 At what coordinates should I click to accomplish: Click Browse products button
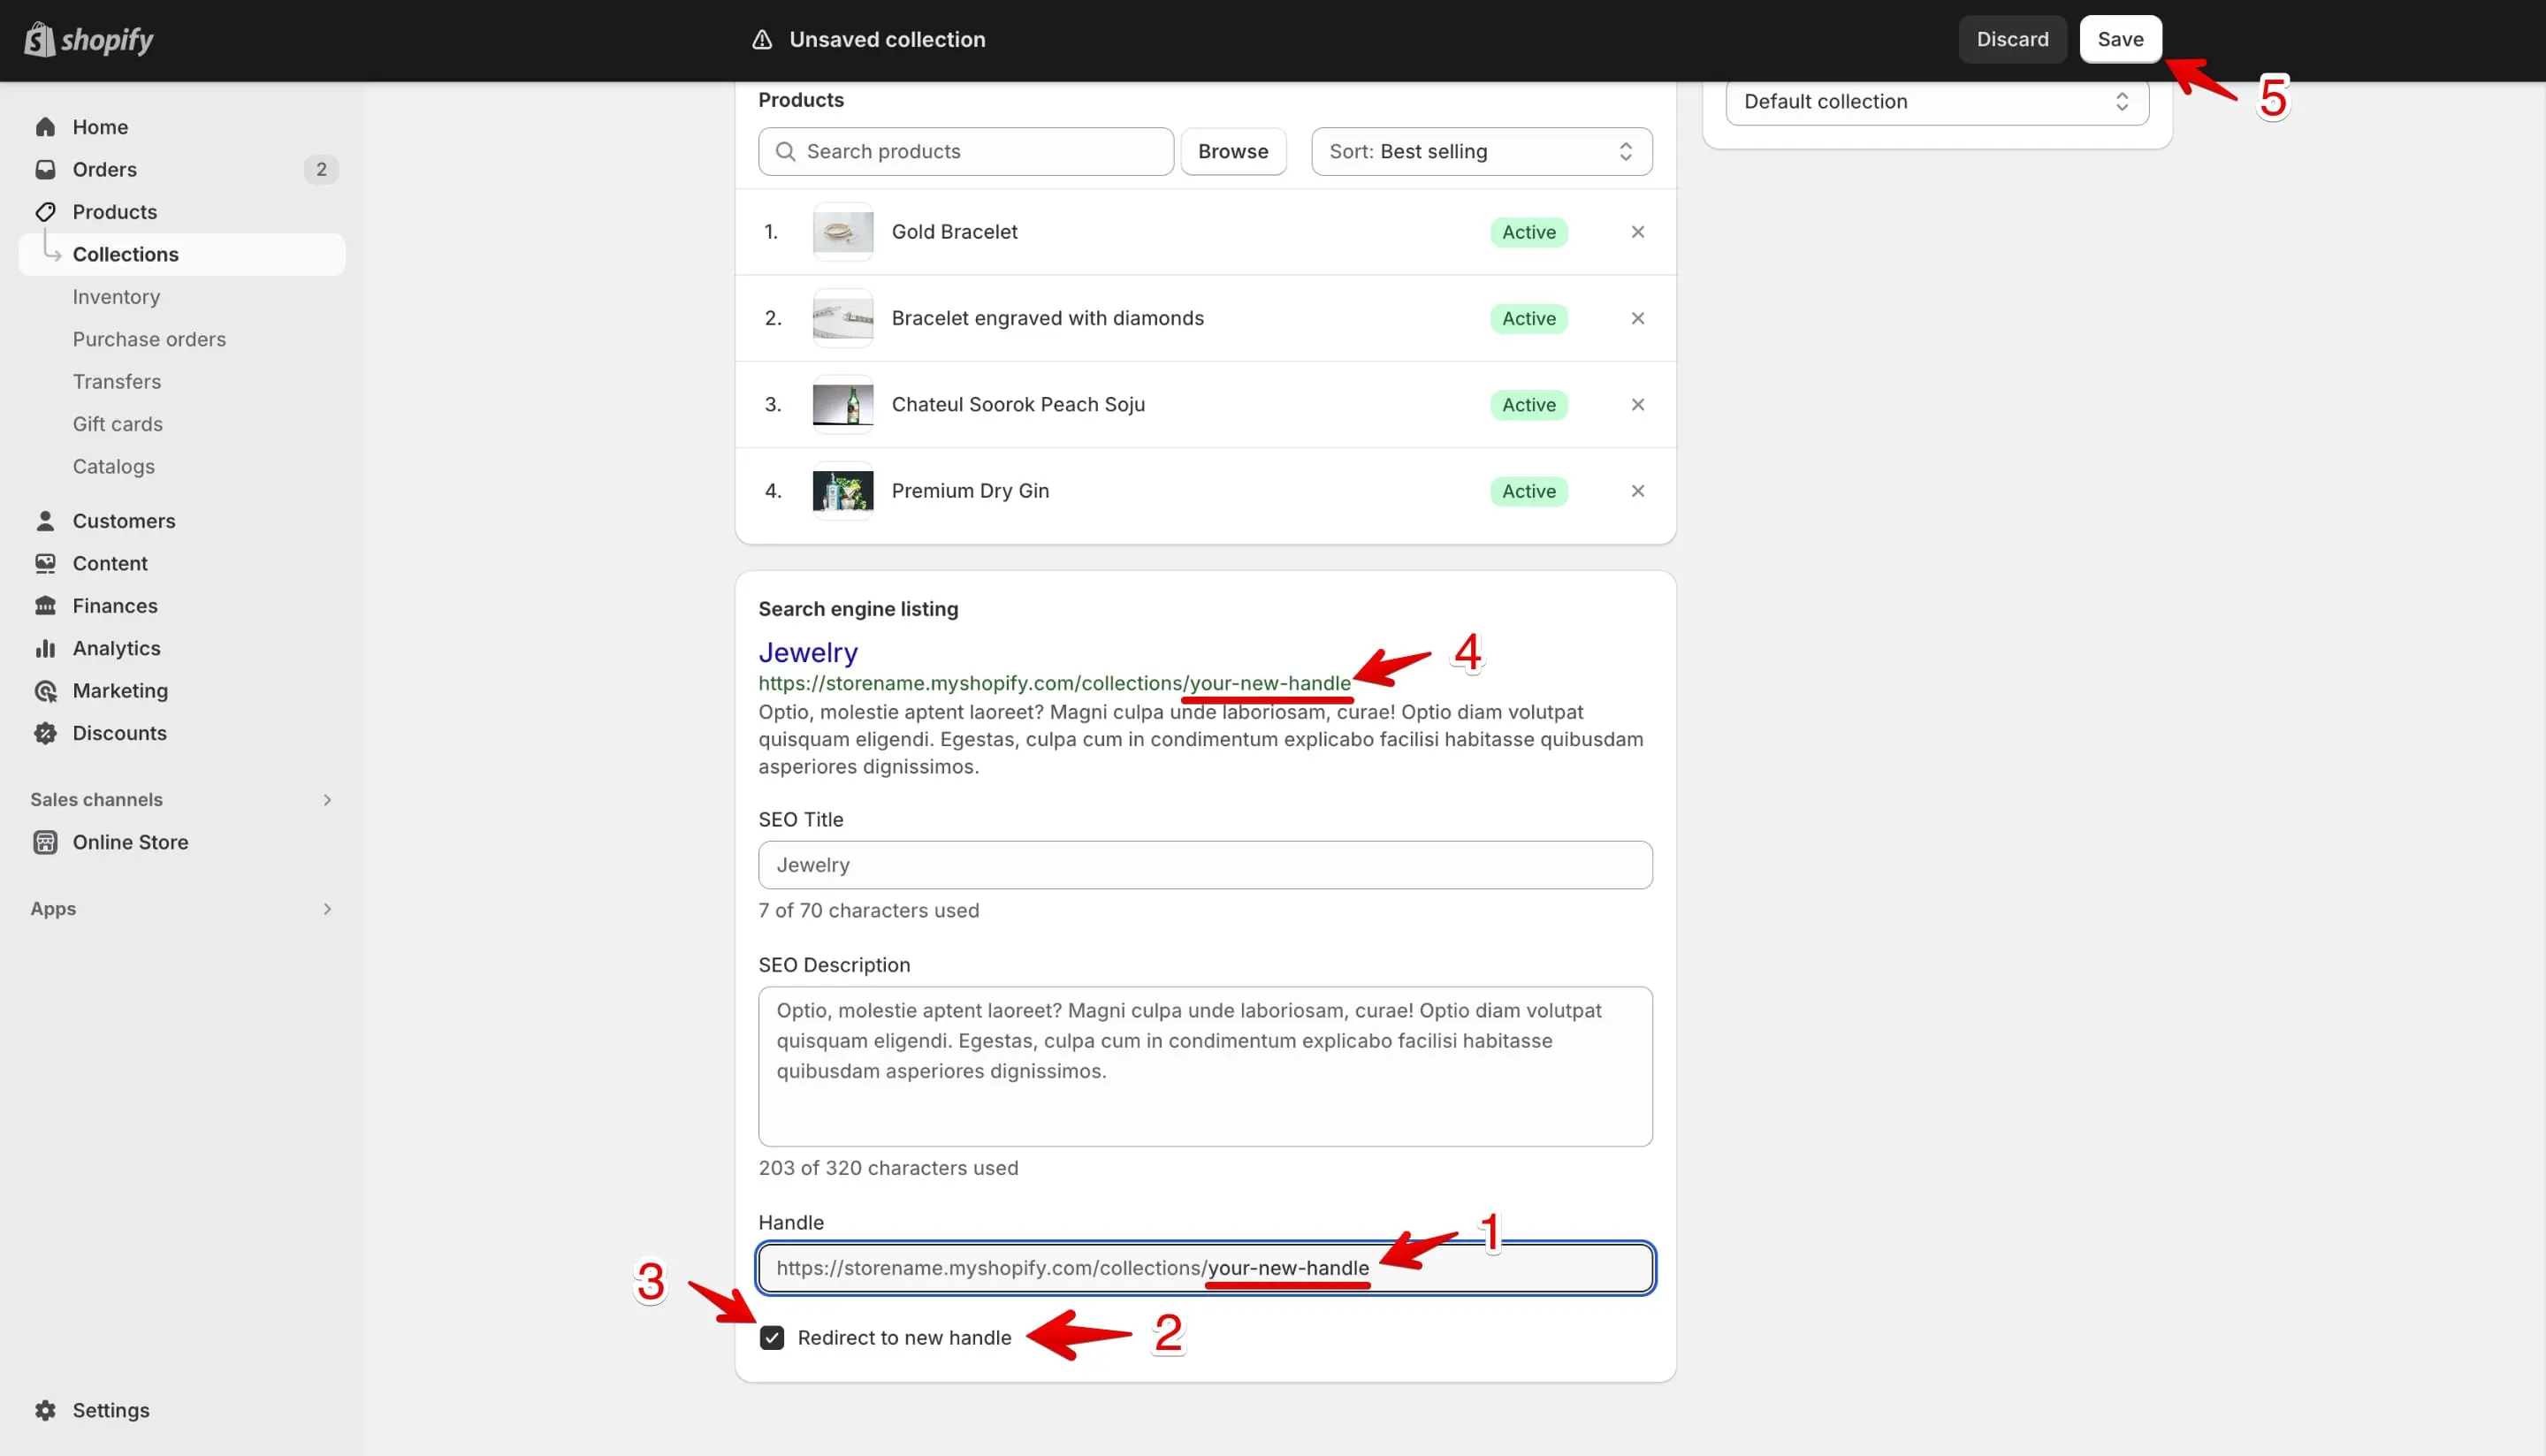click(x=1233, y=151)
